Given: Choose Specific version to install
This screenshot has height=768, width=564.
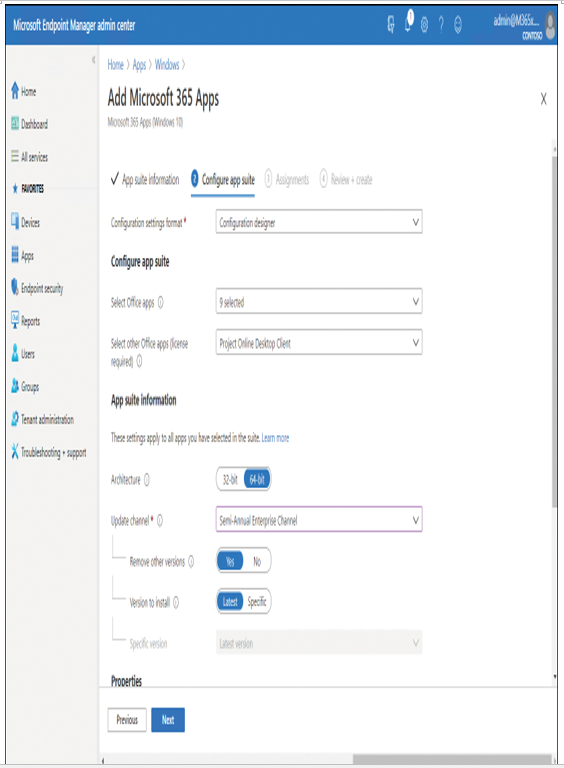Looking at the screenshot, I should tap(257, 601).
